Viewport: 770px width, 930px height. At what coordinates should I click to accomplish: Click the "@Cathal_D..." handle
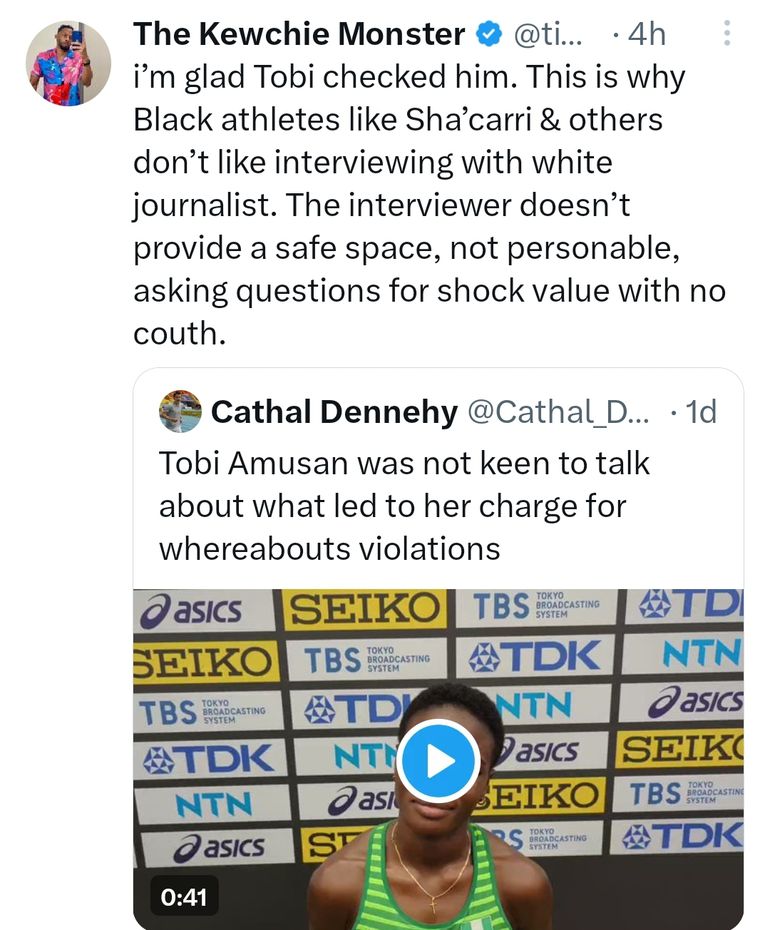click(x=558, y=411)
